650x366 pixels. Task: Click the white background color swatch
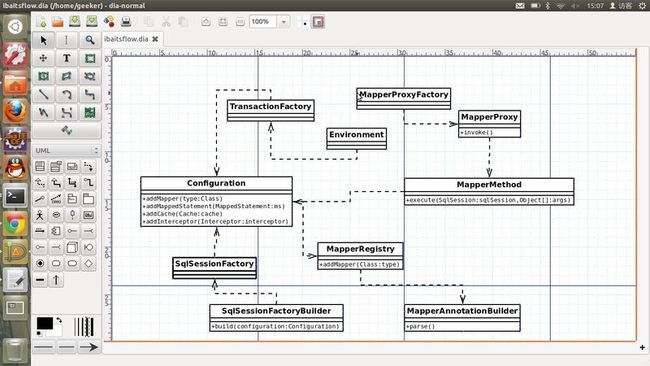57,331
